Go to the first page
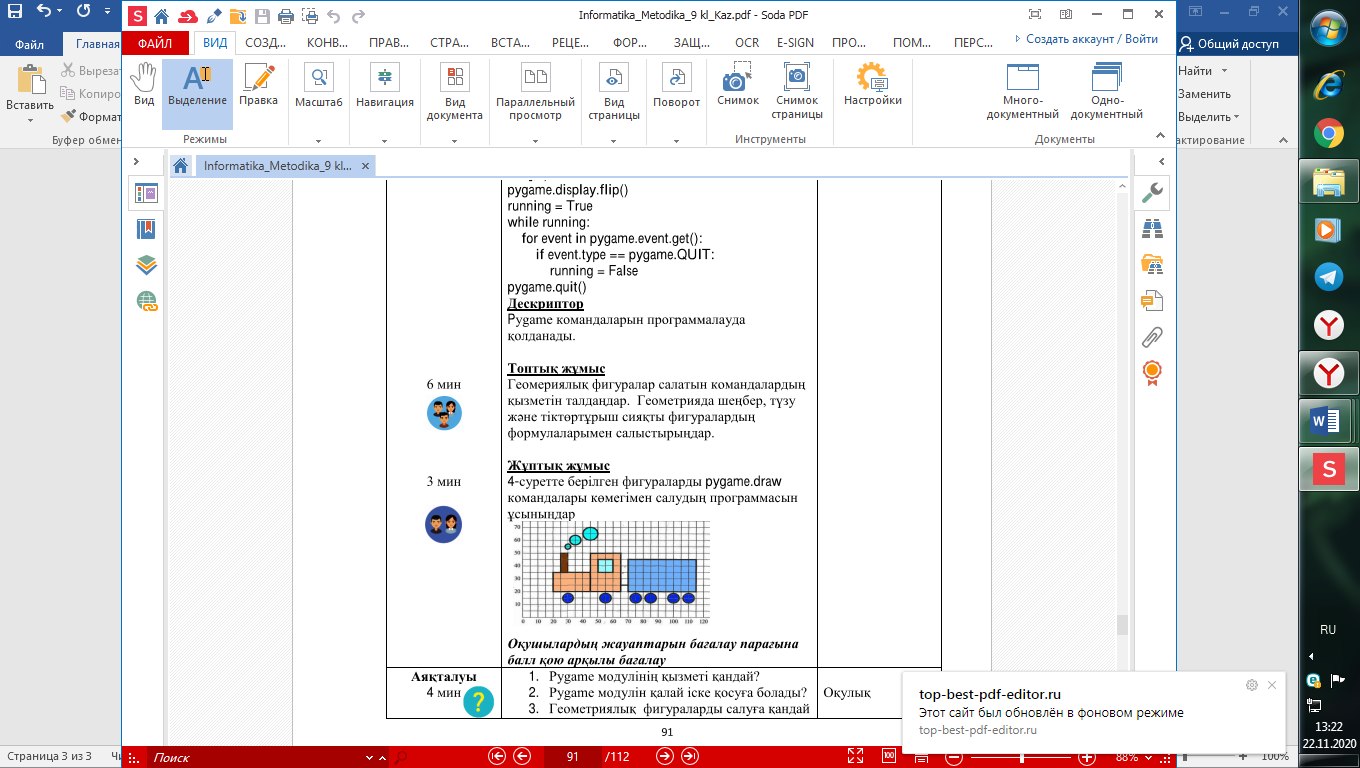The image size is (1360, 768). pos(497,757)
